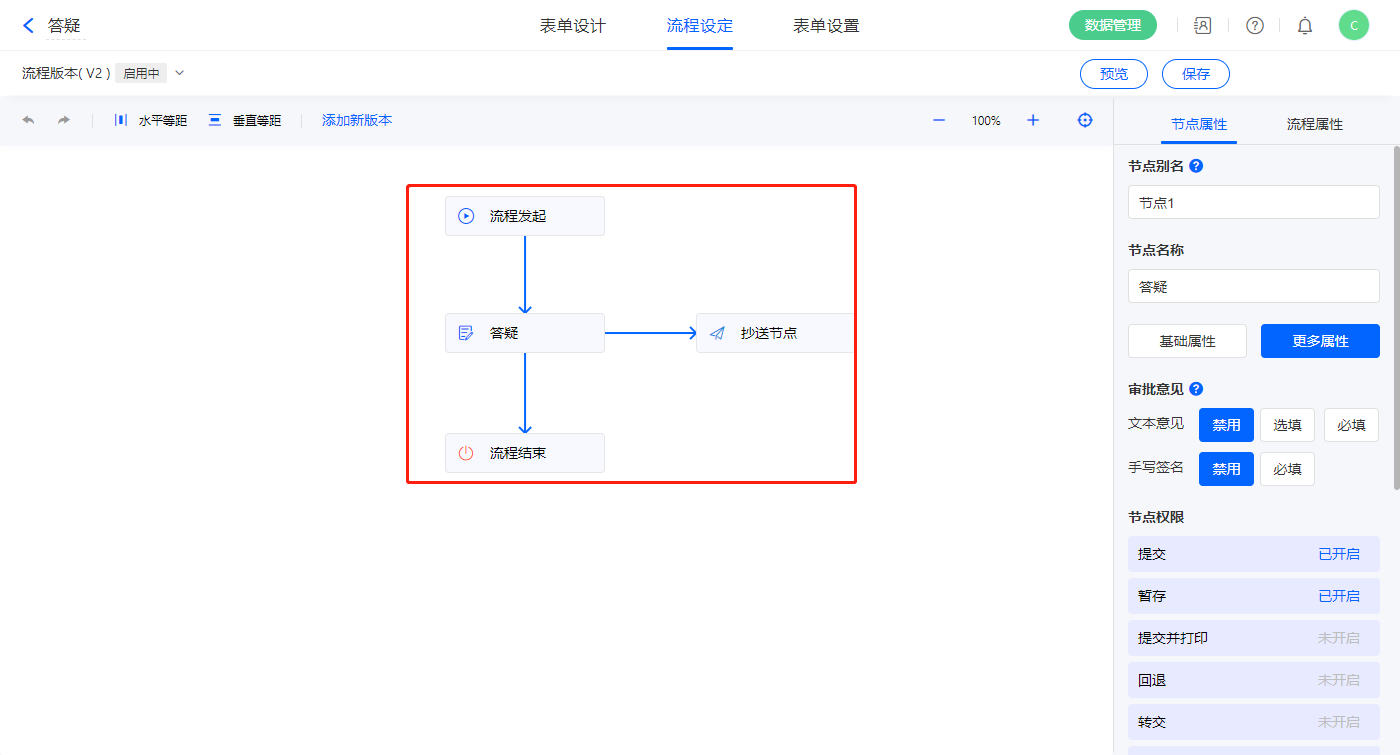Expand the flow version dropdown arrow
The image size is (1400, 755).
(180, 73)
